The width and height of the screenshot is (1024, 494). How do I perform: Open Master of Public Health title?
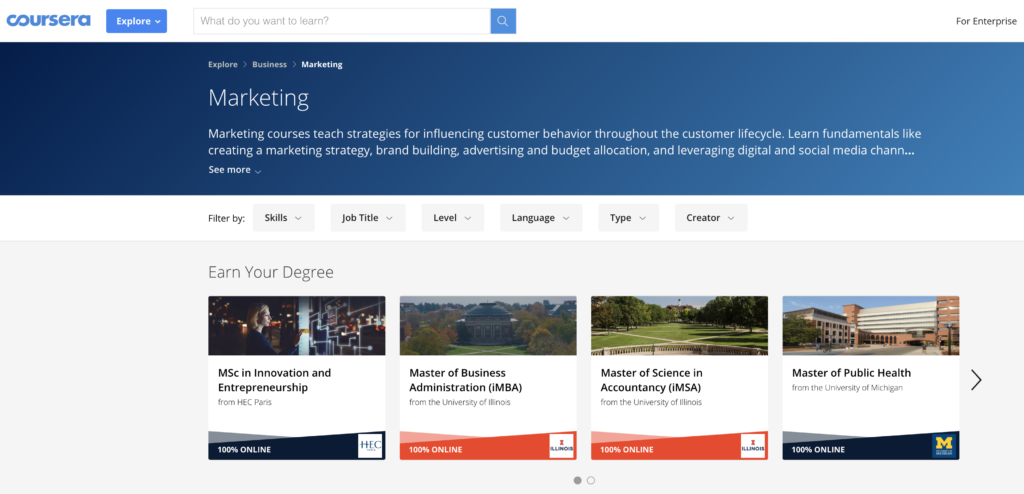[852, 372]
